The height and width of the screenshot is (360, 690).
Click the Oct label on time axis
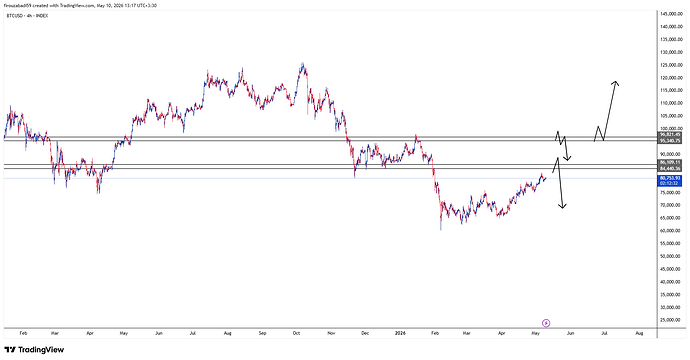click(x=296, y=333)
